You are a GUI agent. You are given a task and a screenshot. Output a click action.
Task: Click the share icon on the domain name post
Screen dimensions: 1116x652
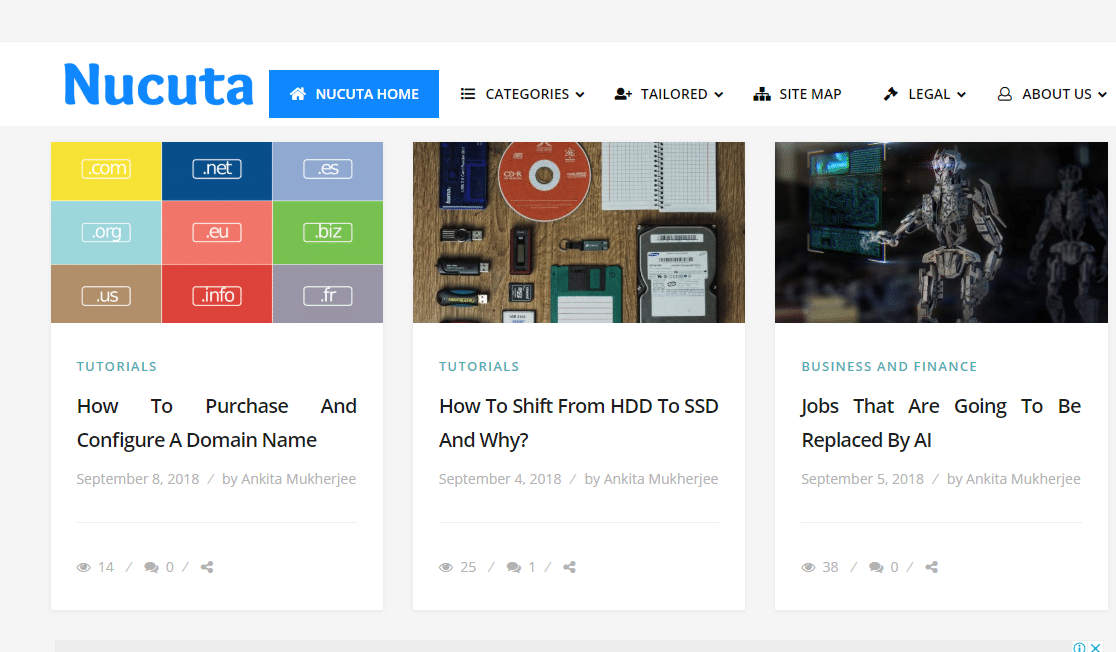207,567
